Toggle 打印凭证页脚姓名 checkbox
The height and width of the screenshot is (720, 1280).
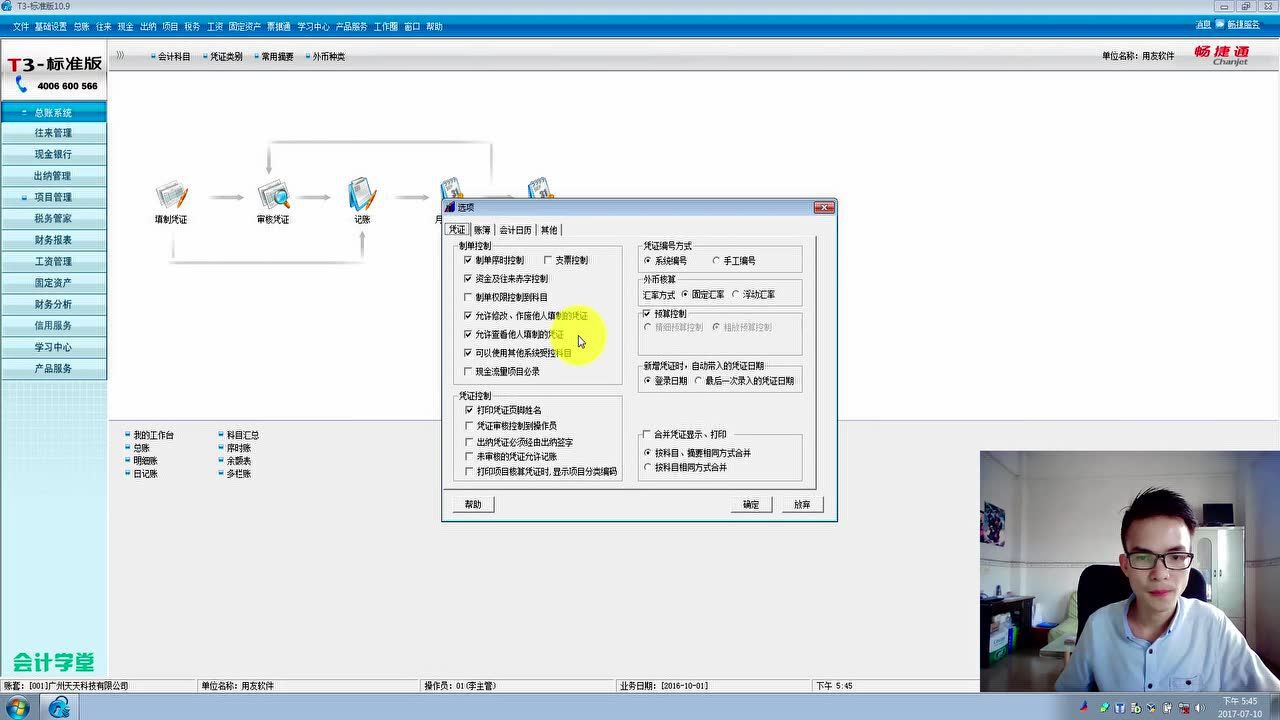coord(469,410)
